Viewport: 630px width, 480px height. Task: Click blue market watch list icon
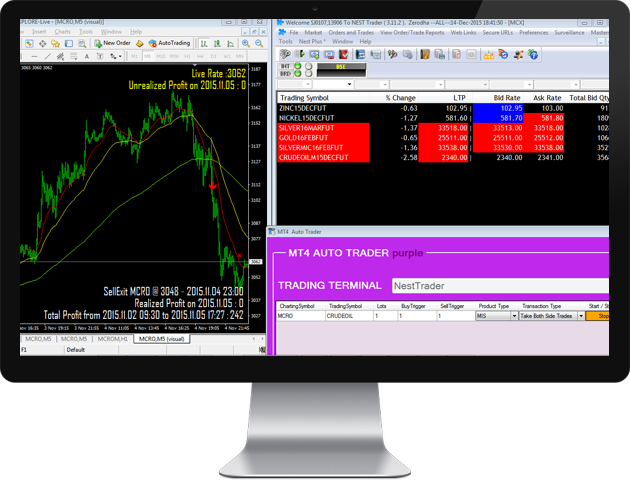[360, 54]
